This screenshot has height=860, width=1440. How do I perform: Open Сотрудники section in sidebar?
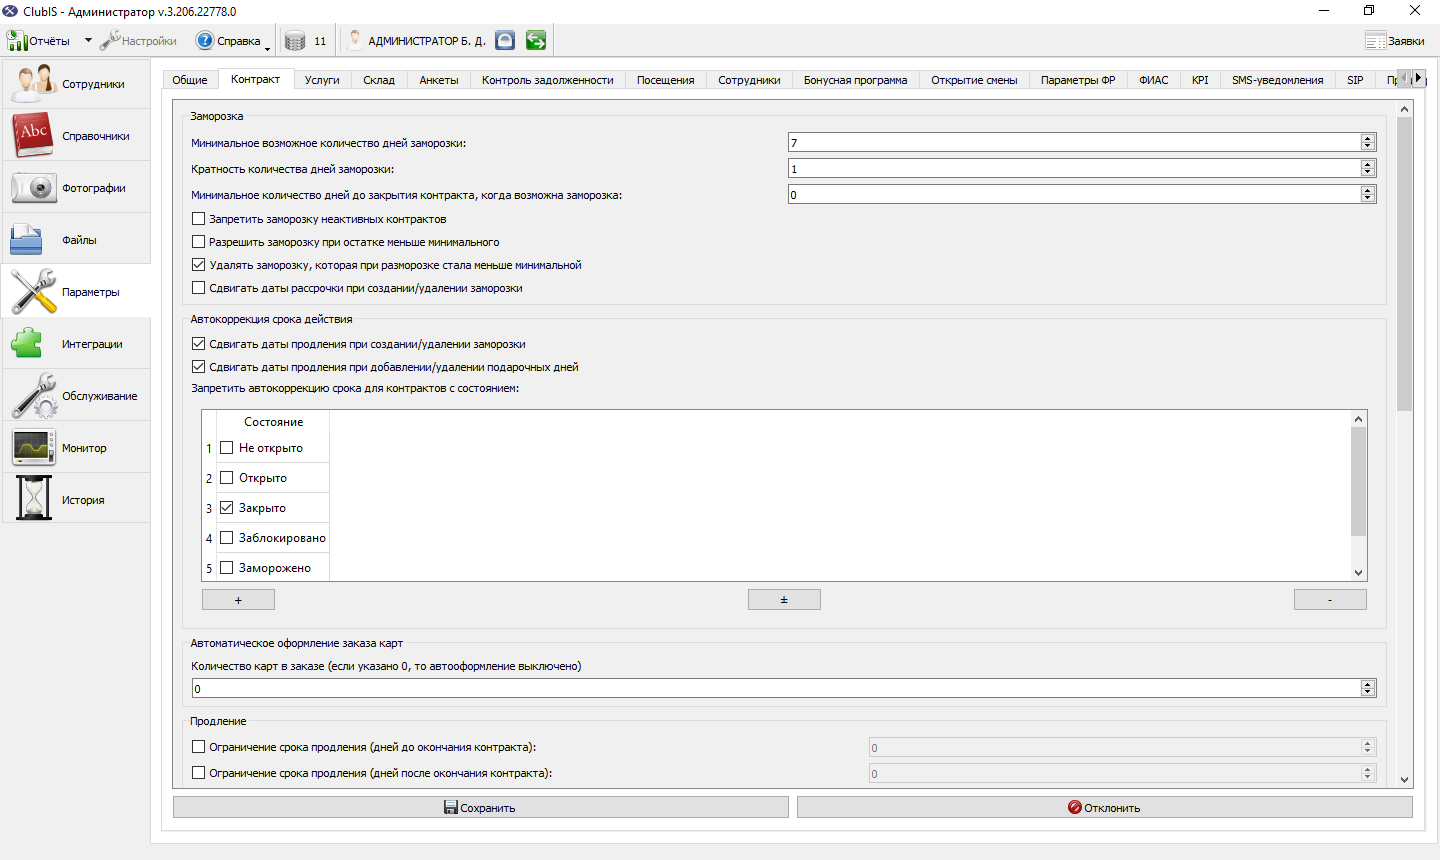click(x=77, y=83)
